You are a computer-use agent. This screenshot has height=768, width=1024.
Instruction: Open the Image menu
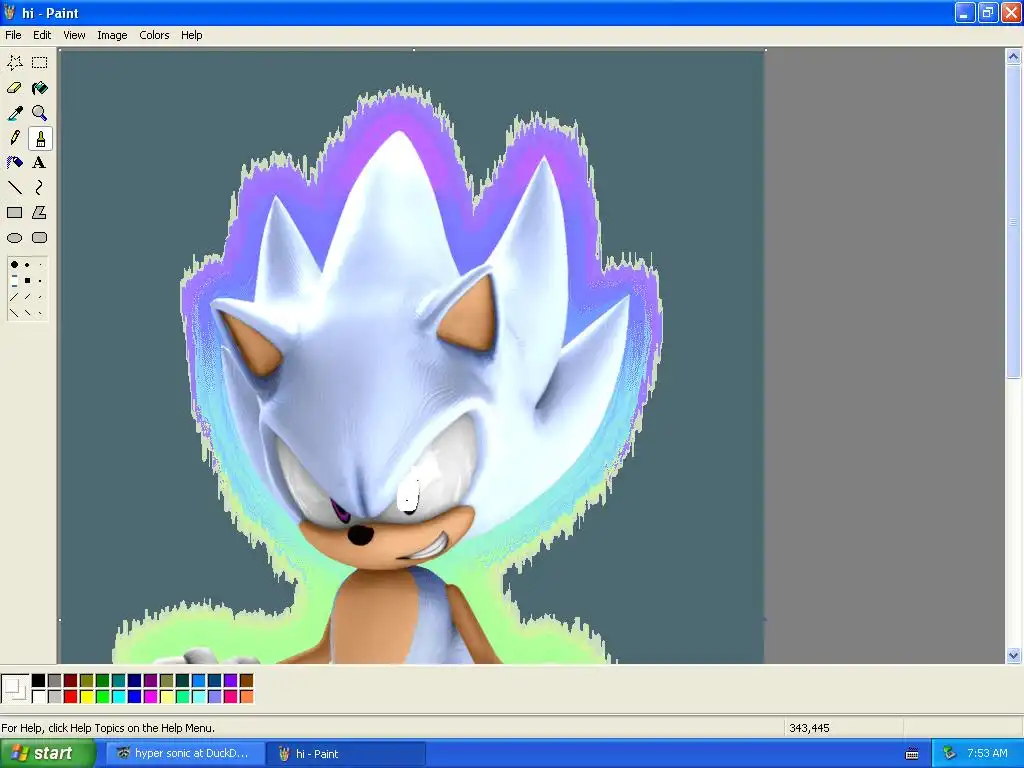112,35
